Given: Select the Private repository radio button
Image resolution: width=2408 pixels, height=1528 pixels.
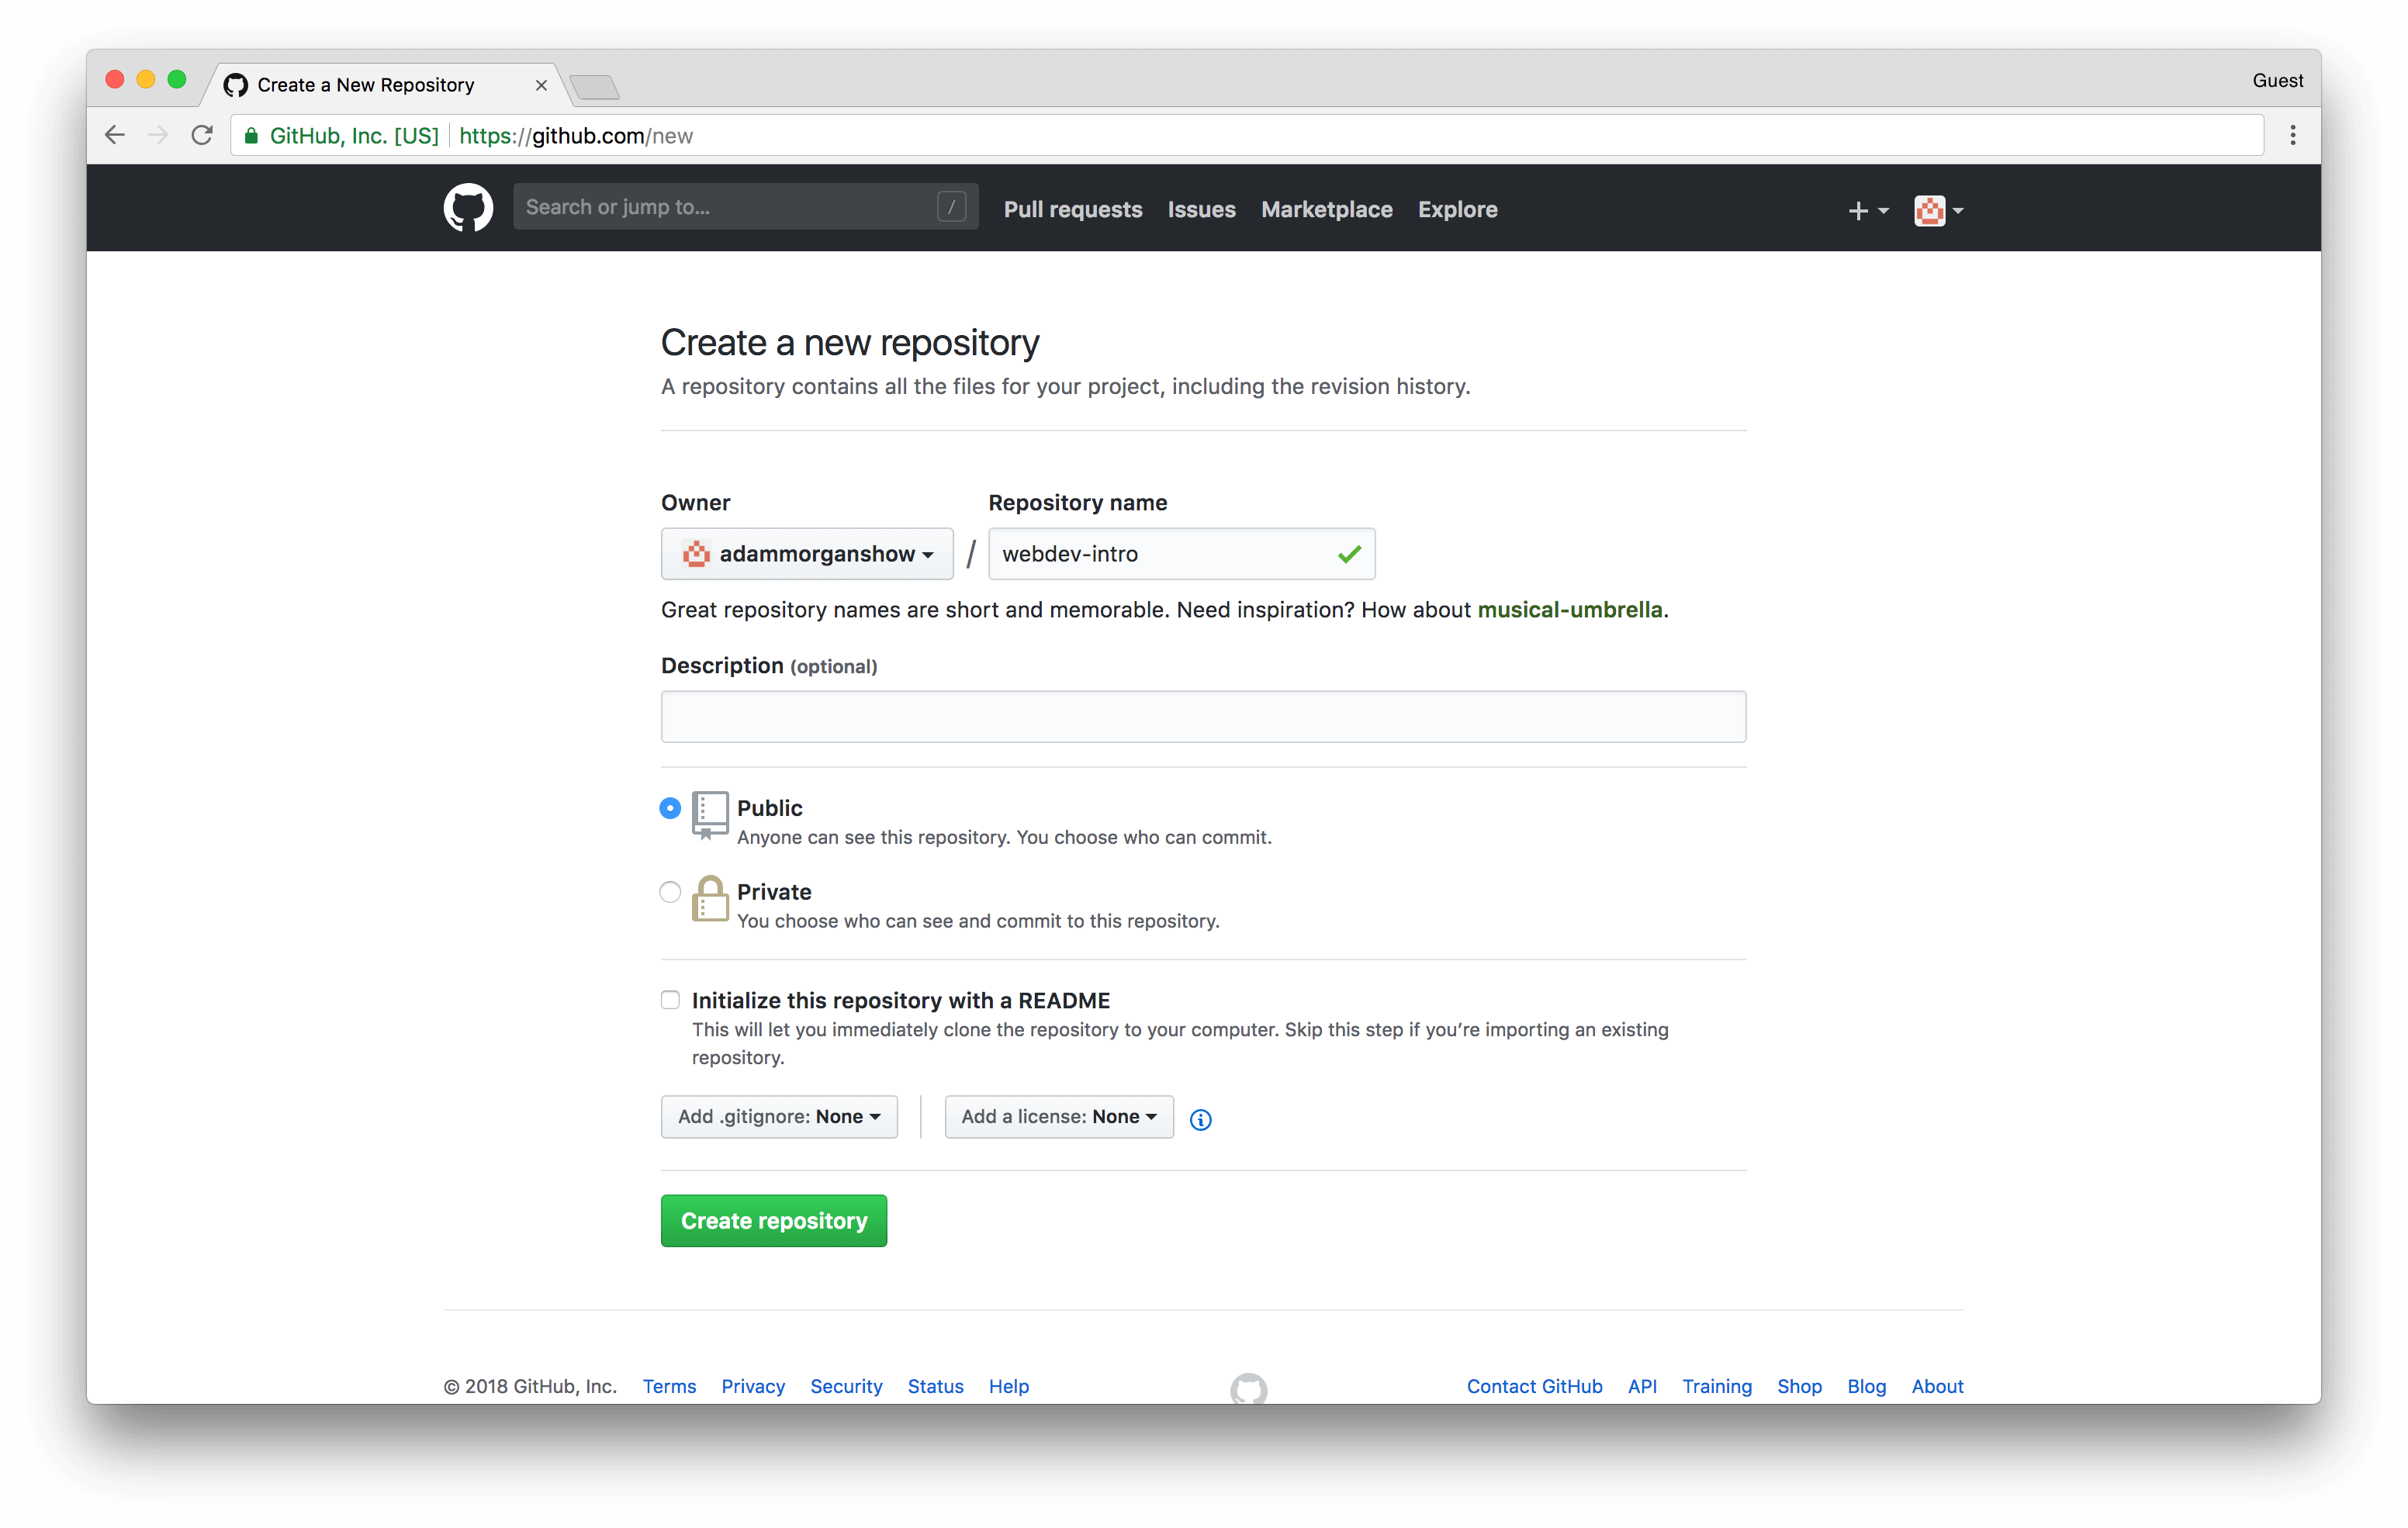Looking at the screenshot, I should point(670,891).
